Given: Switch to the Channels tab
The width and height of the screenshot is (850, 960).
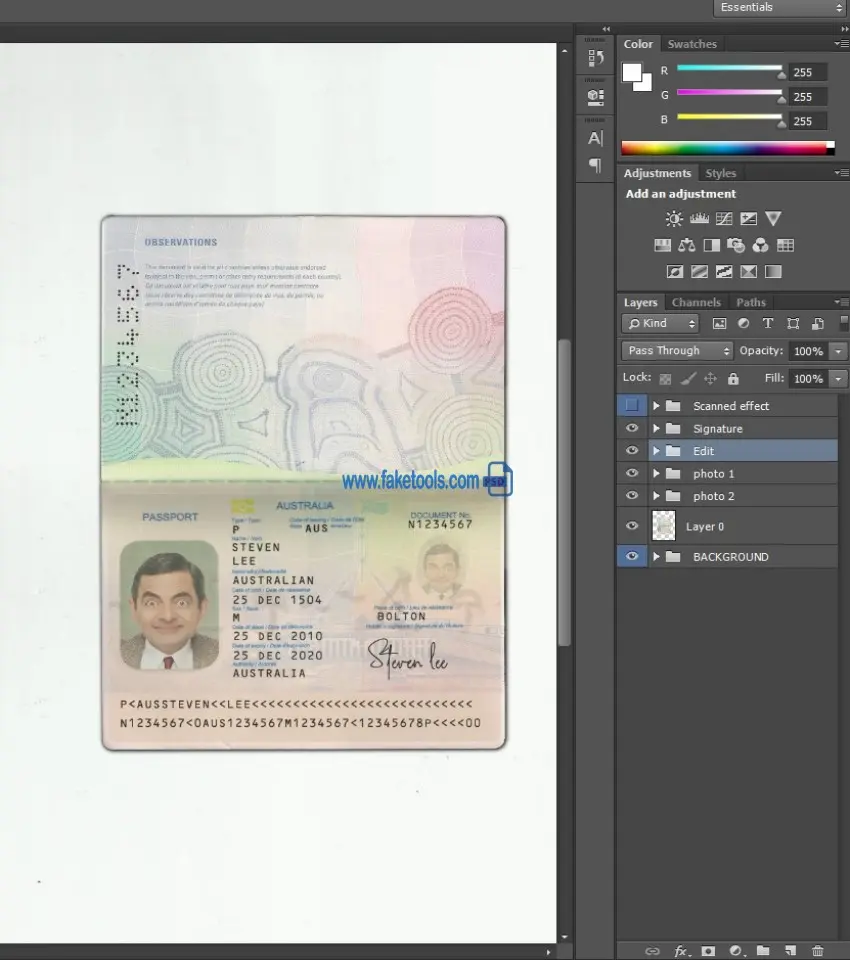Looking at the screenshot, I should [696, 302].
